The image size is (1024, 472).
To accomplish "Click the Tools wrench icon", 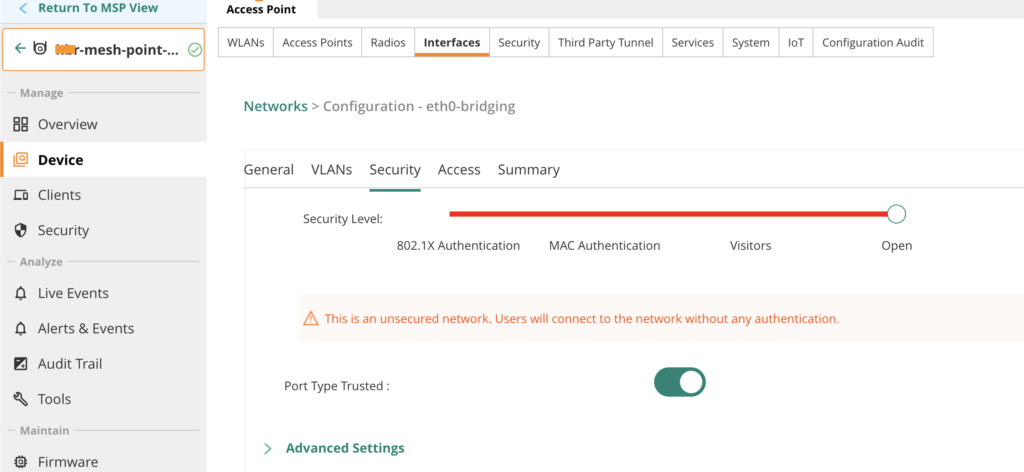I will pyautogui.click(x=20, y=399).
